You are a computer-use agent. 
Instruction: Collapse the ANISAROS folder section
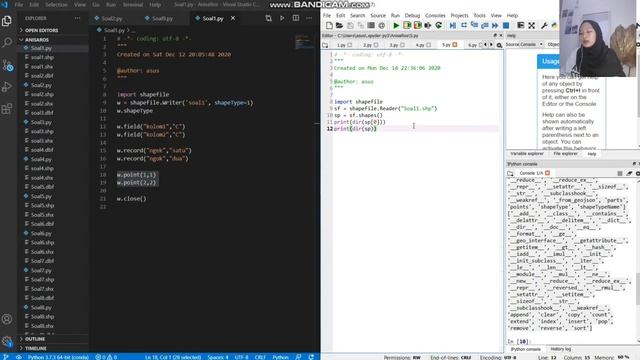click(37, 40)
